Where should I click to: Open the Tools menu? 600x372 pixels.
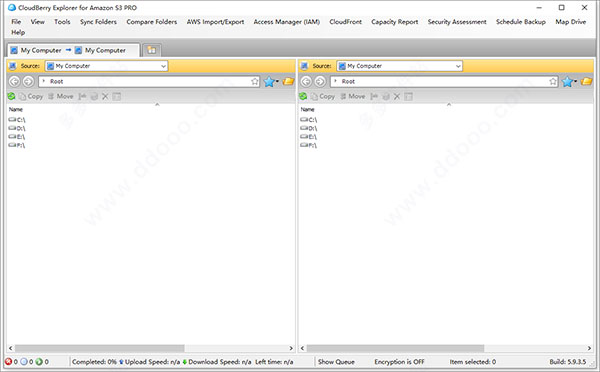tap(62, 22)
